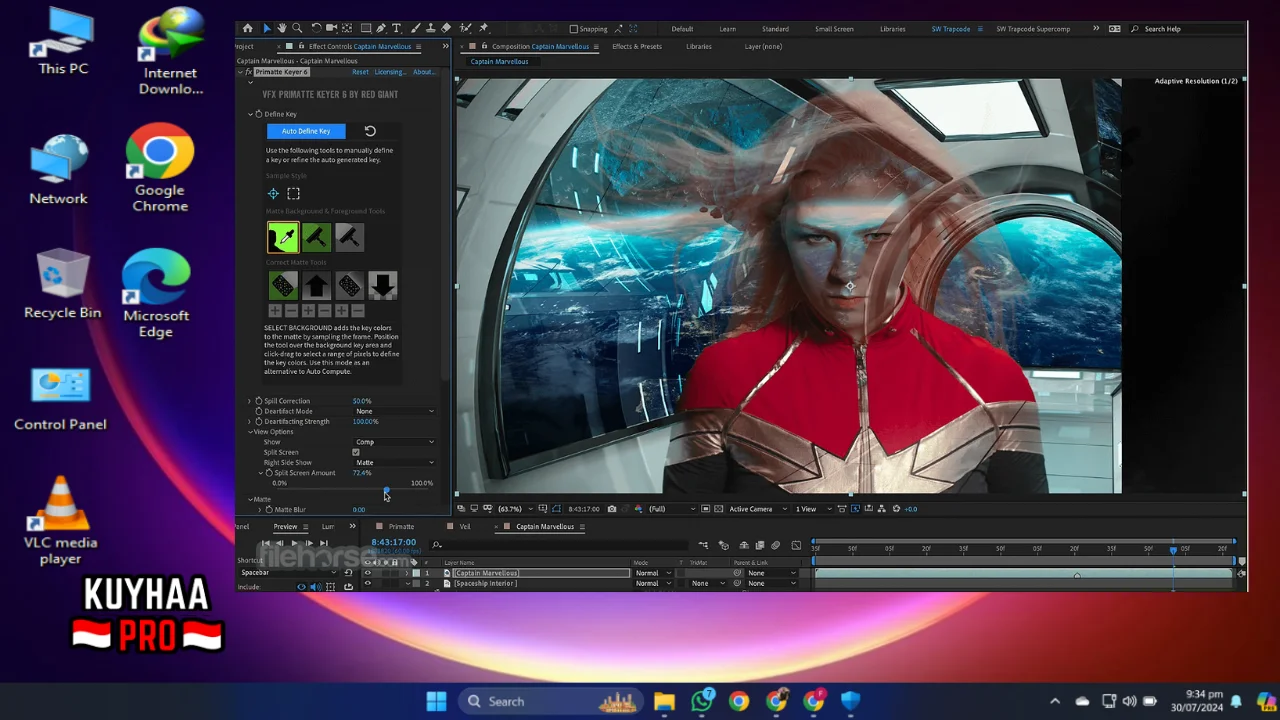Switch to the Libraries panel tab
Screen dimensions: 1280x720
pos(699,46)
